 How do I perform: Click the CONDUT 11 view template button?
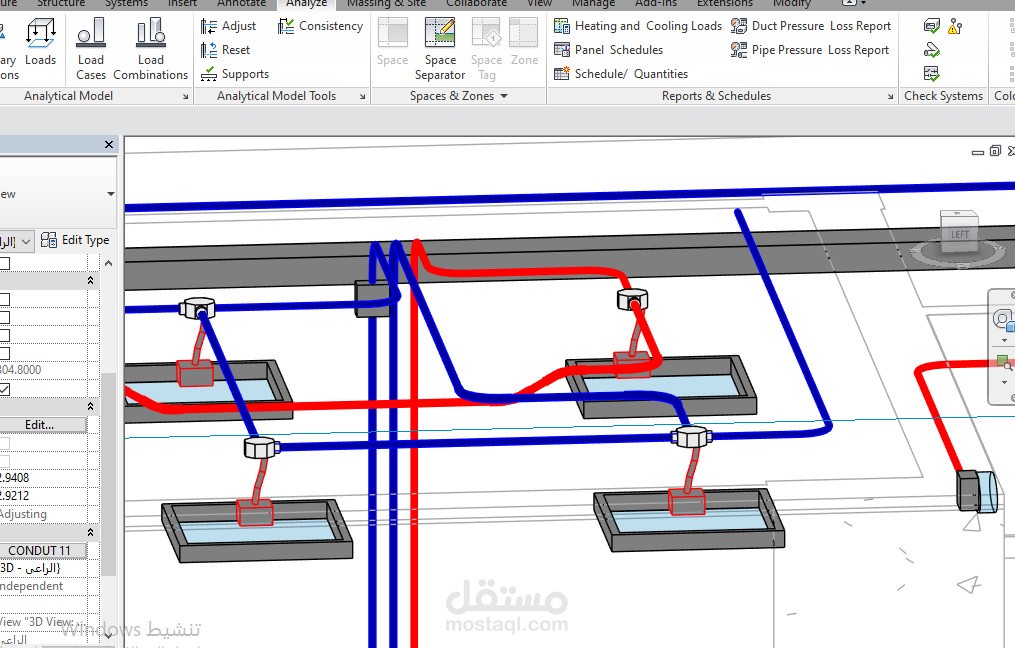43,550
